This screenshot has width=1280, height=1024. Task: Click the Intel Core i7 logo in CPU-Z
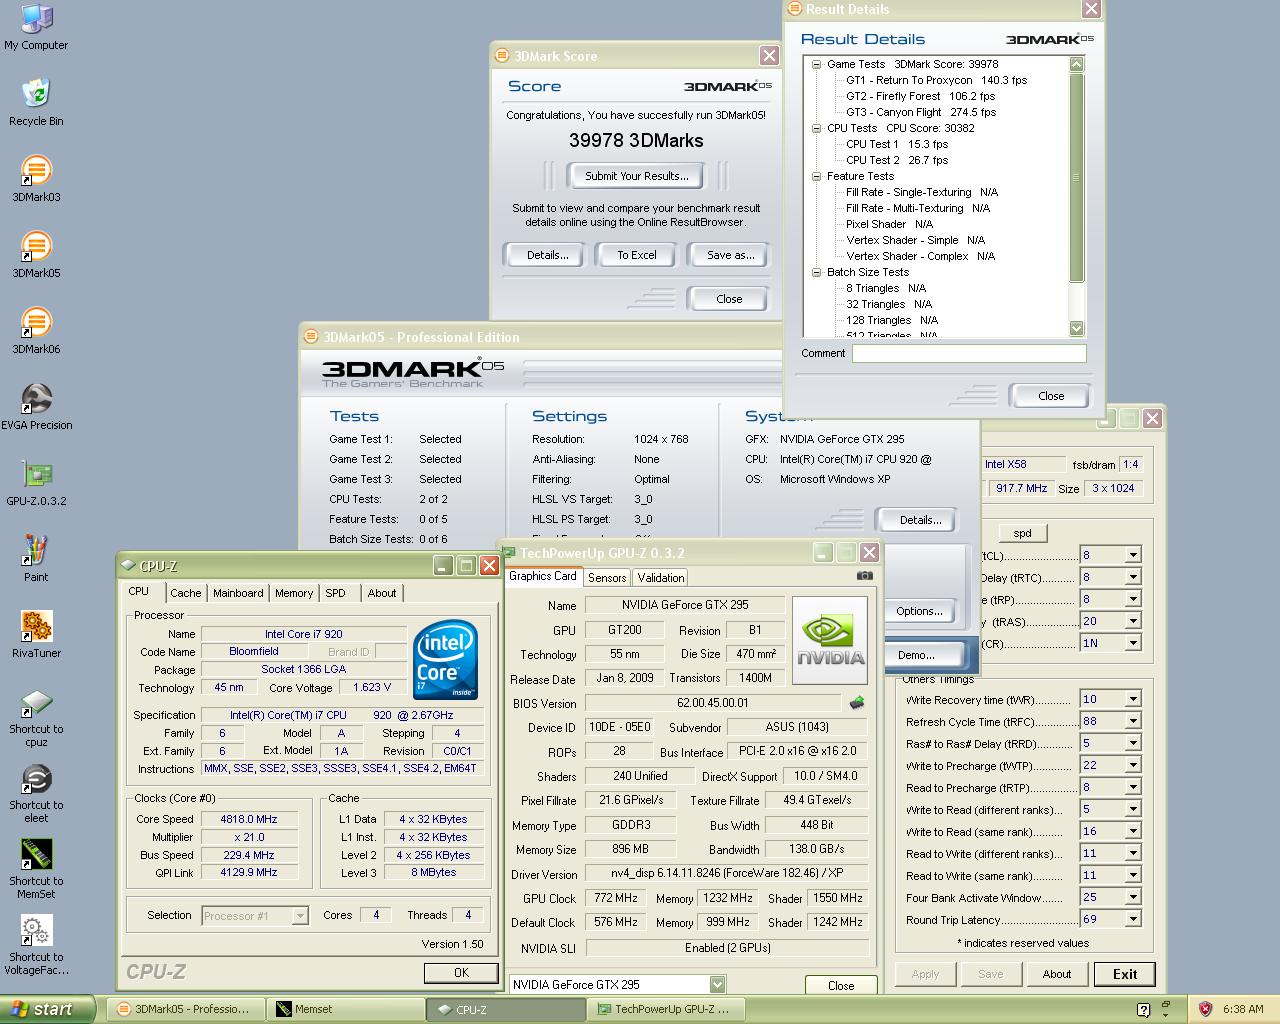coord(445,659)
